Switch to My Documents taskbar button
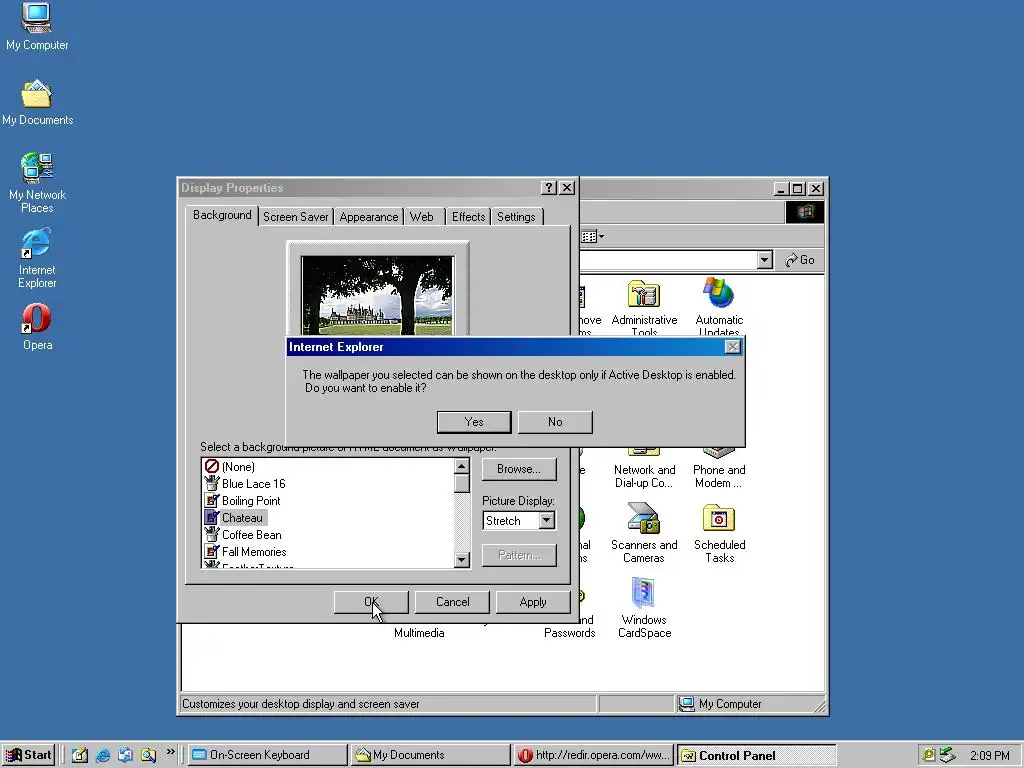 tap(430, 755)
